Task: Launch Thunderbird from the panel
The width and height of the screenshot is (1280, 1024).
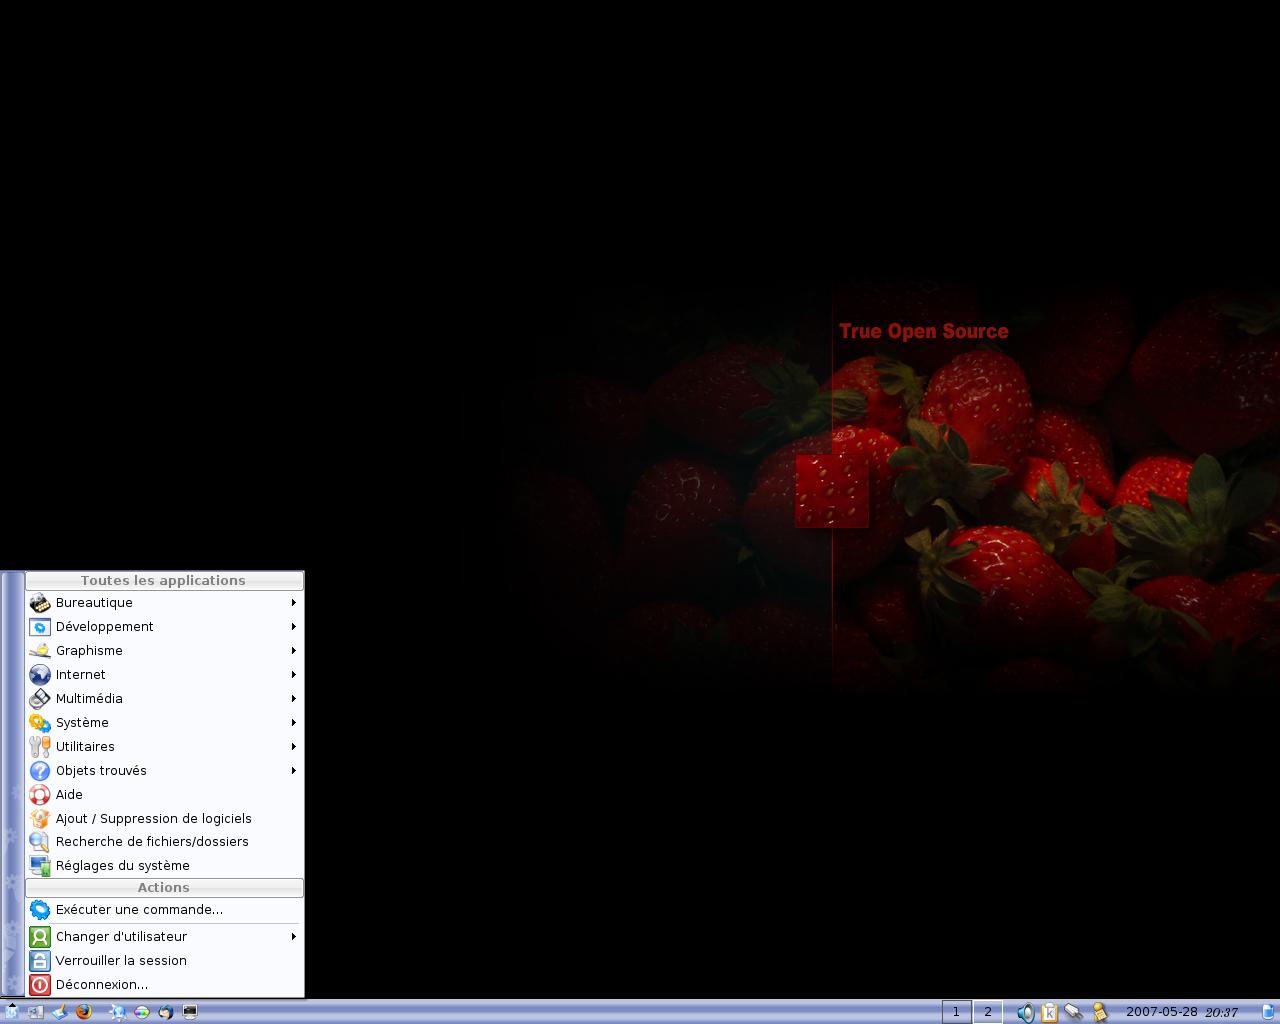Action: tap(166, 1012)
